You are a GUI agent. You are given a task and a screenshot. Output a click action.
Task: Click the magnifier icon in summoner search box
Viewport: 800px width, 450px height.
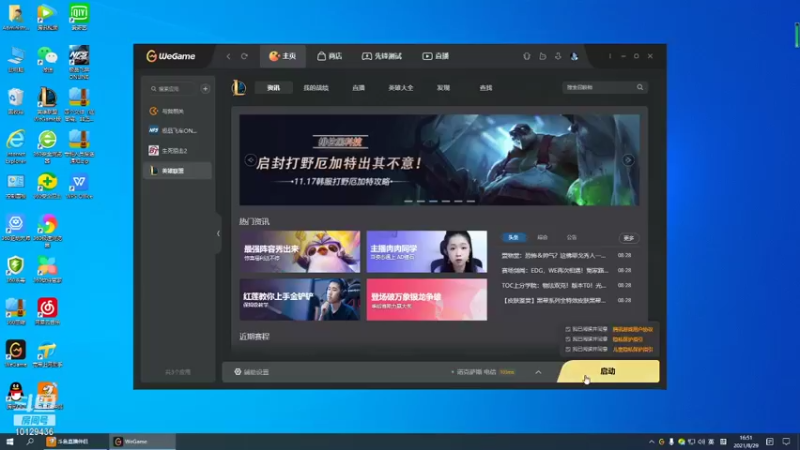point(640,87)
